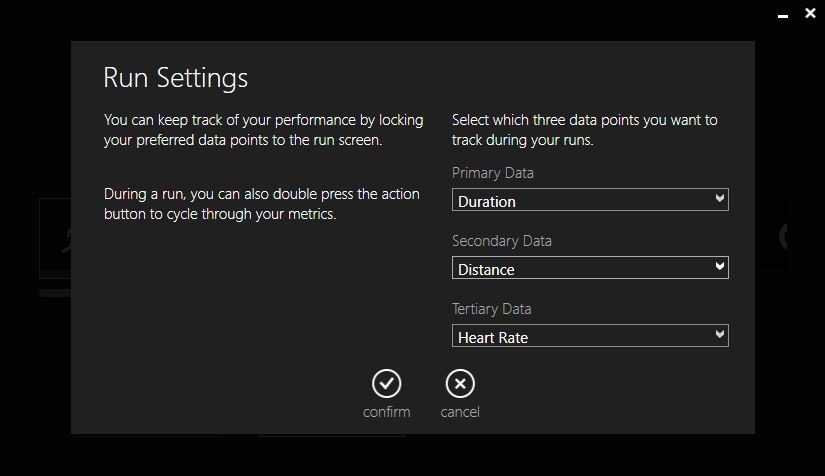
Task: Click the arrow on the Heart Rate combo box
Action: pos(719,335)
